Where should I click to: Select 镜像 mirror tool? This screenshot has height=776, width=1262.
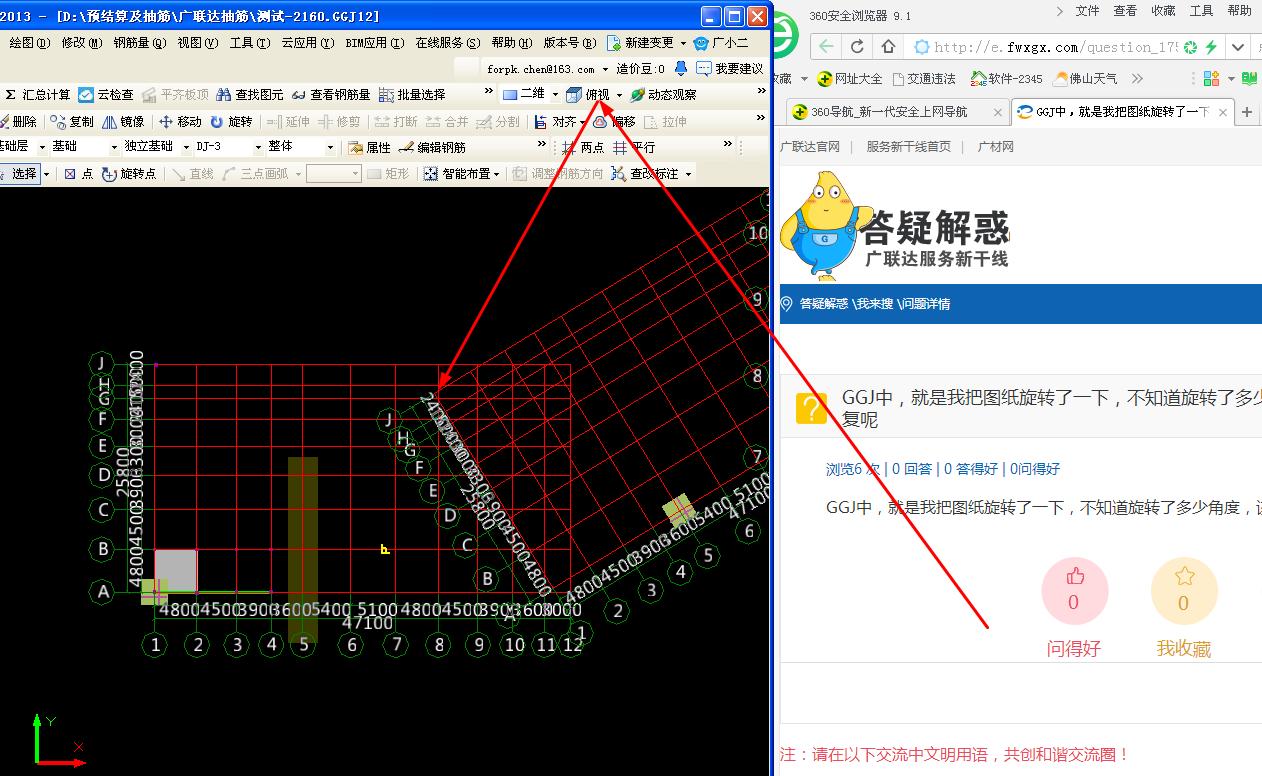point(123,121)
